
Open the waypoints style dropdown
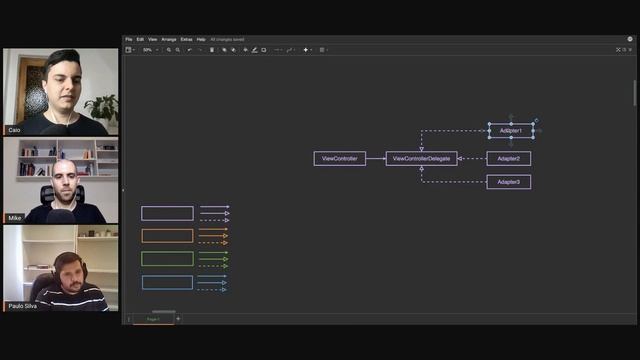tap(290, 50)
